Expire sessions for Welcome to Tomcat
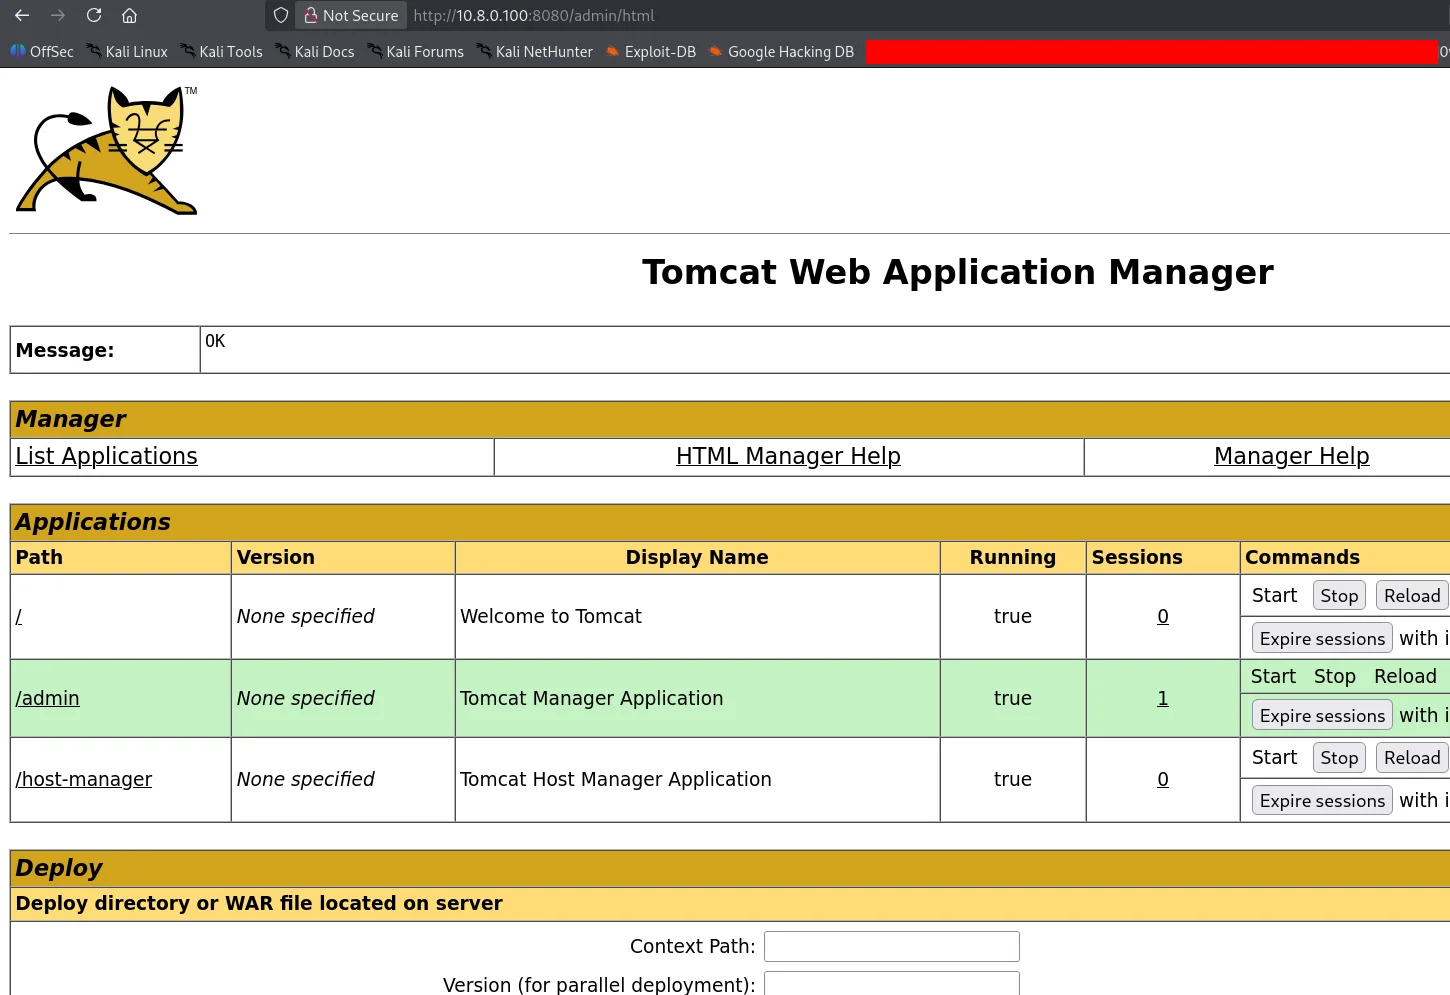1450x995 pixels. click(1322, 638)
